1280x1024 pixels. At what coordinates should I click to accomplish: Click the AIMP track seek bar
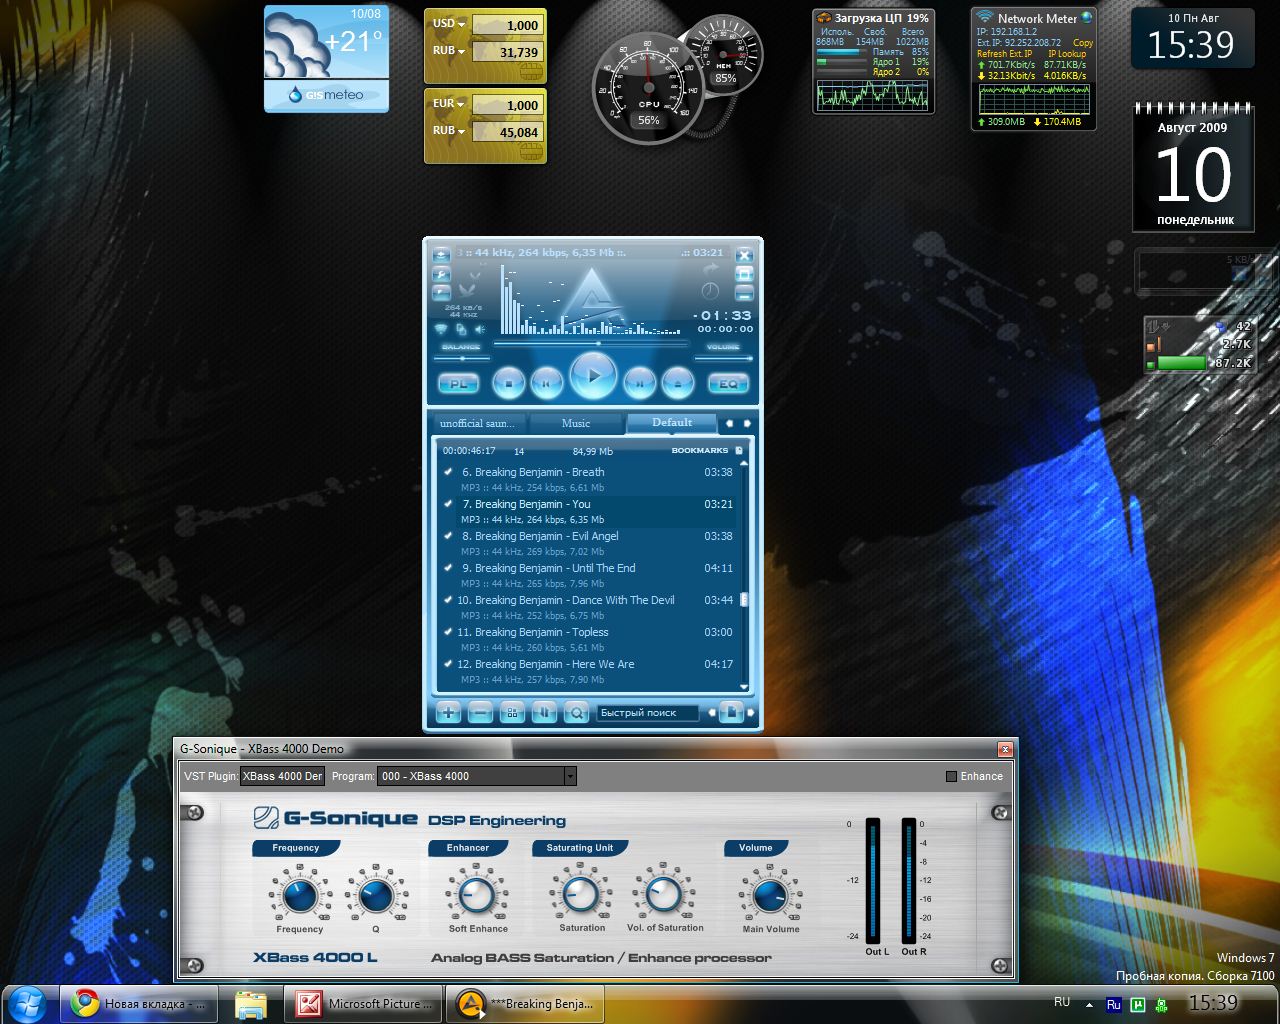tap(592, 343)
